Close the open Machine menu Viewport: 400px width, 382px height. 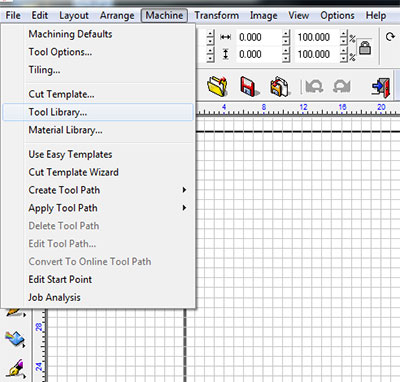pos(164,15)
